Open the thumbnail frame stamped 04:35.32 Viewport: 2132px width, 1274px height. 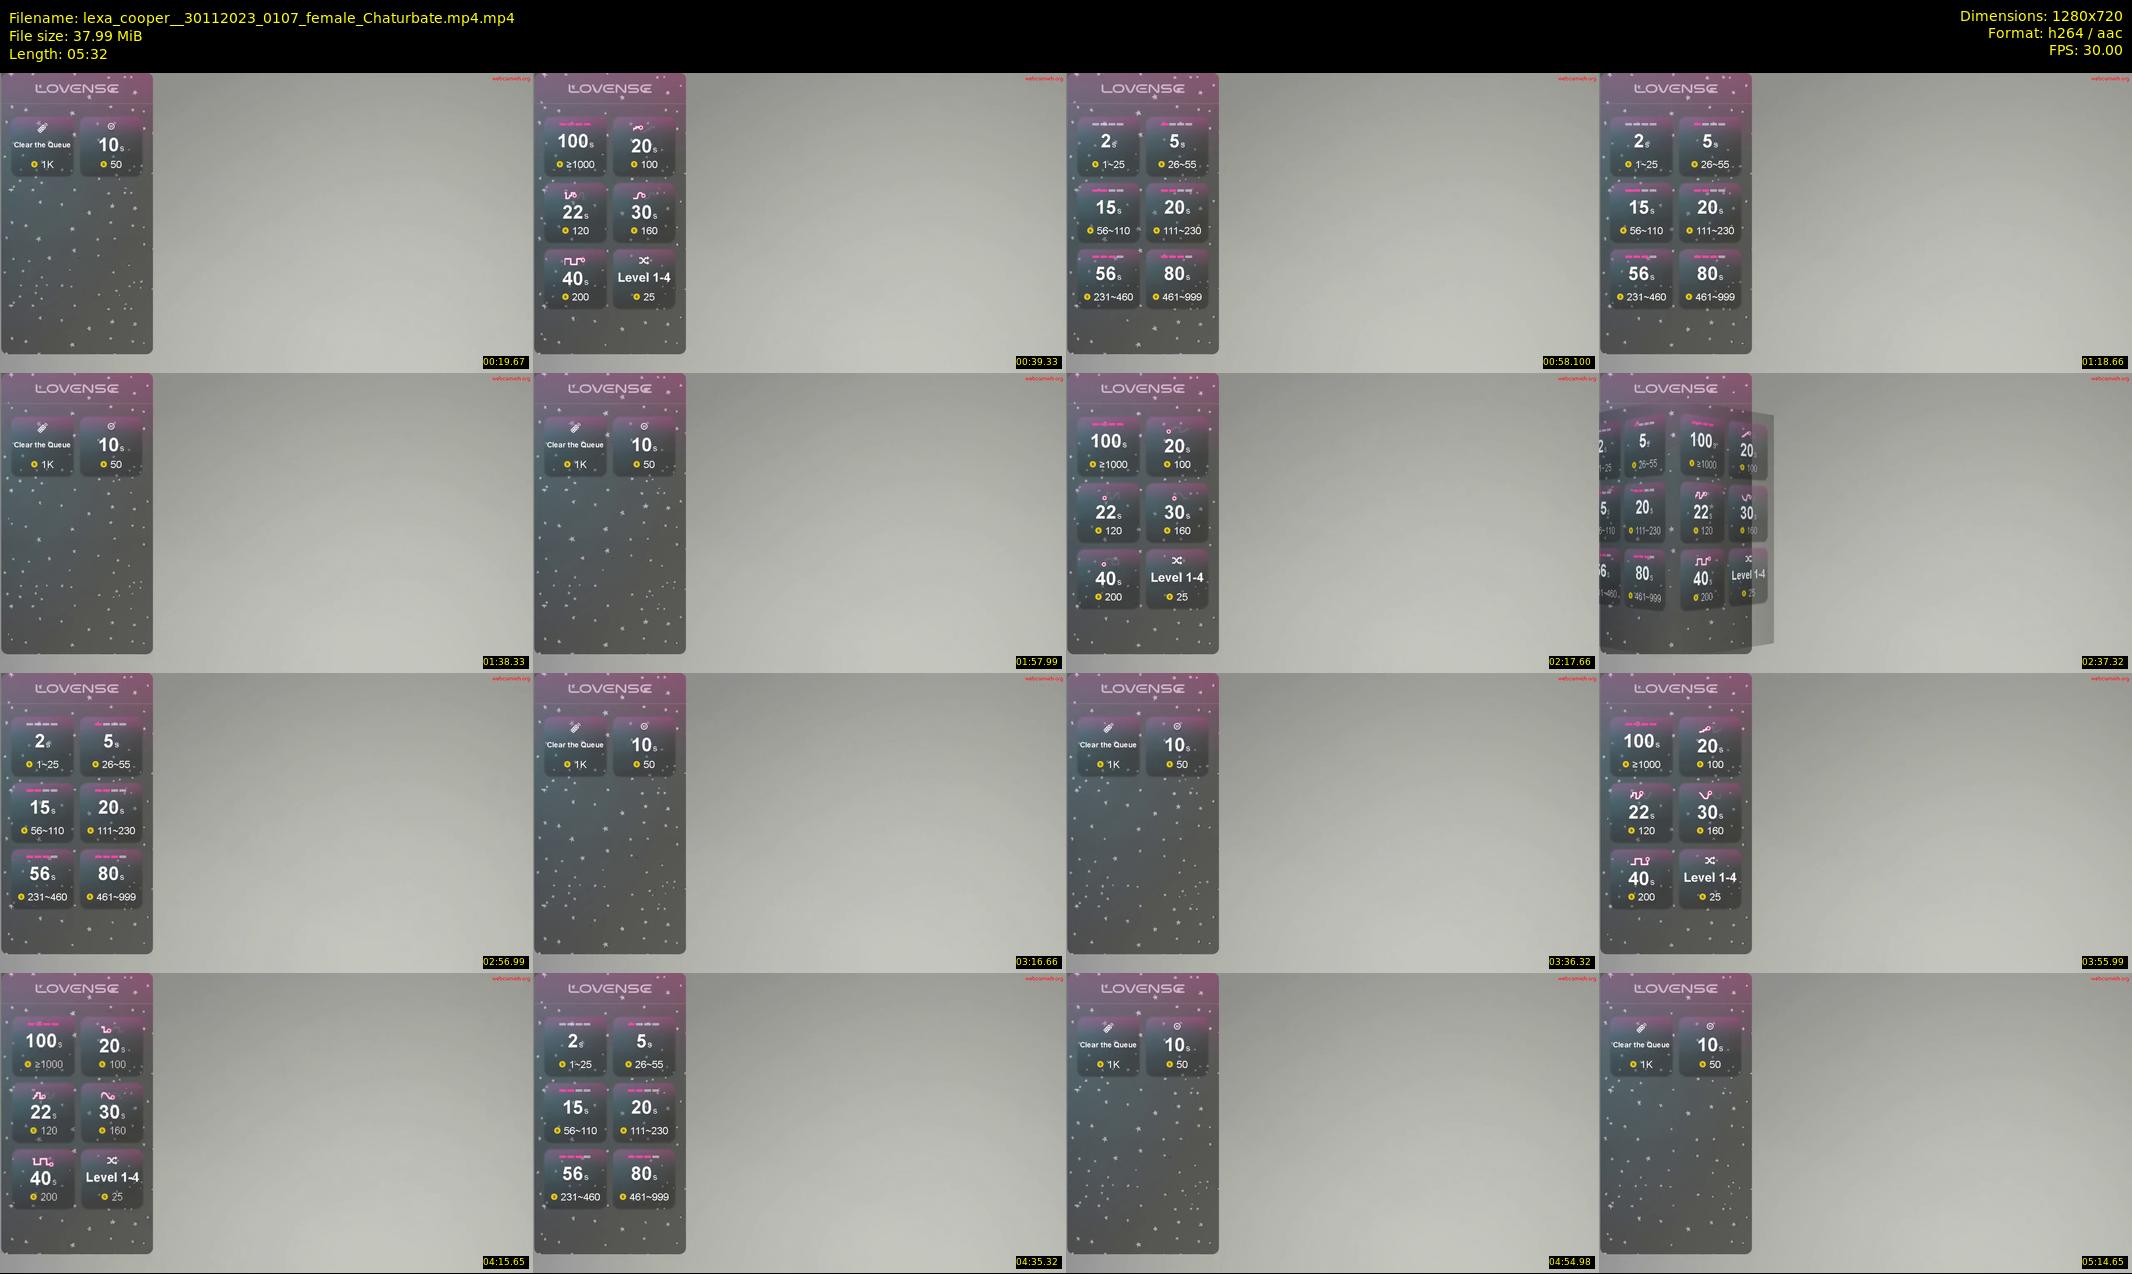pos(799,1122)
